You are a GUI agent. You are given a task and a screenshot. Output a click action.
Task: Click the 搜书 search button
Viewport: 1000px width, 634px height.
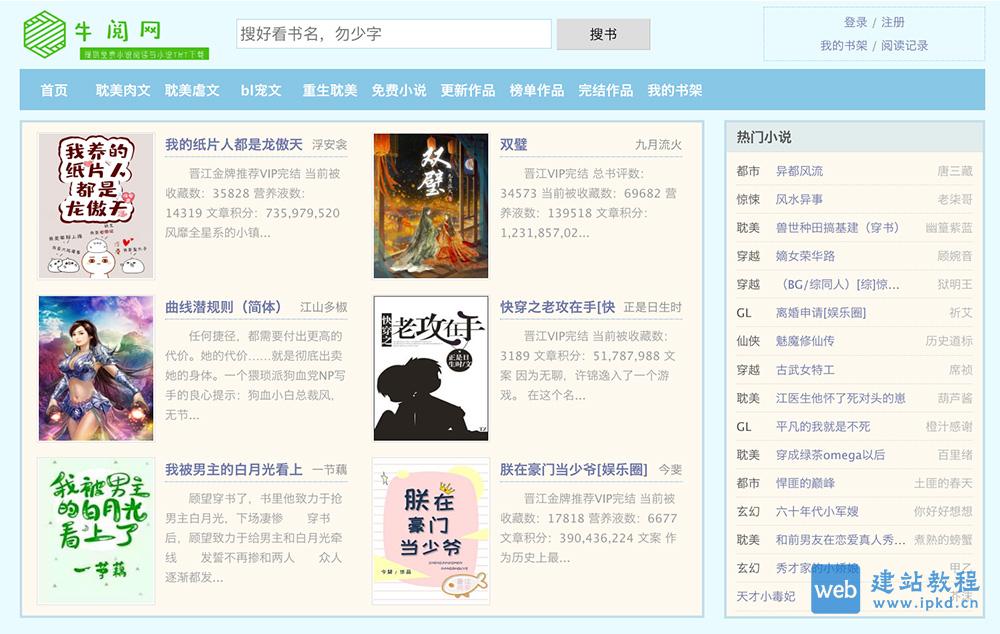tap(603, 34)
